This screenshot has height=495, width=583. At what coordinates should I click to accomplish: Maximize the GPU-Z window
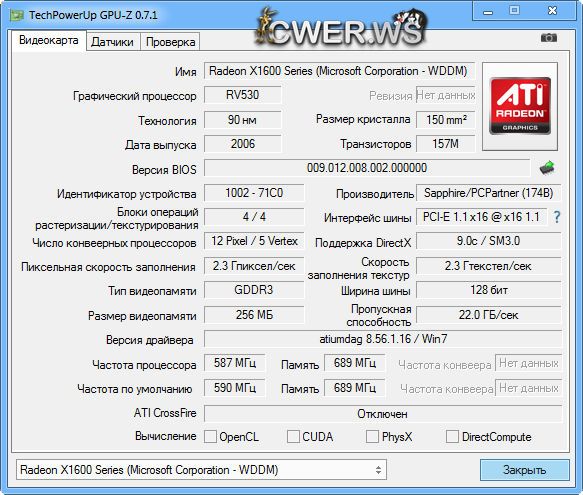tap(515, 10)
